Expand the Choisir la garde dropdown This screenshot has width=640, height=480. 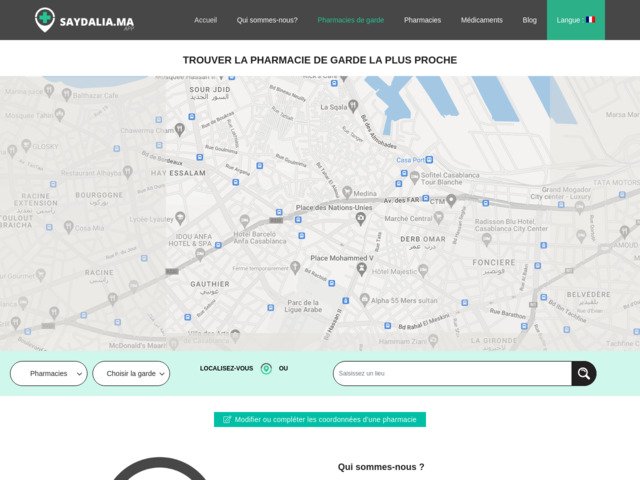point(131,374)
